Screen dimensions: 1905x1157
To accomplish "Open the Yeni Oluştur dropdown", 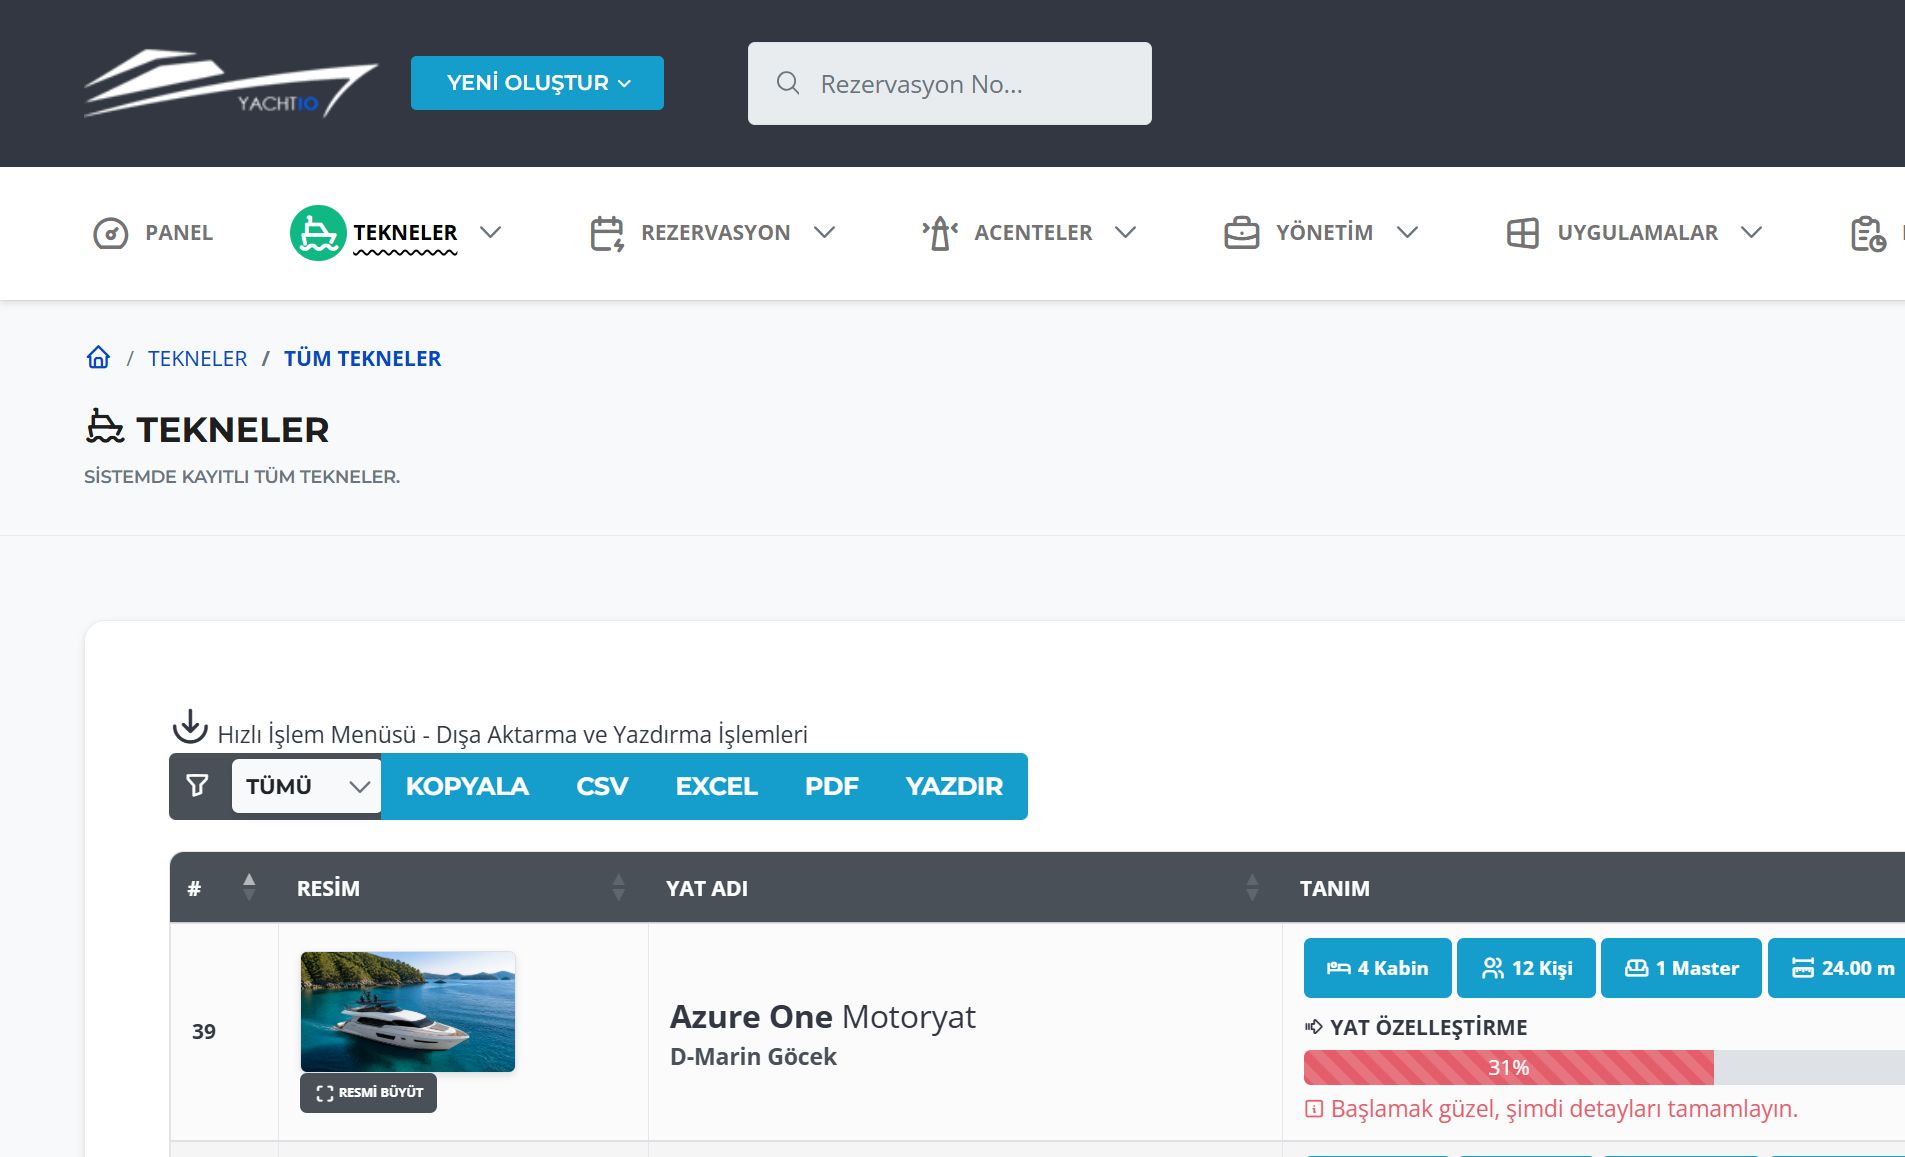I will click(537, 83).
